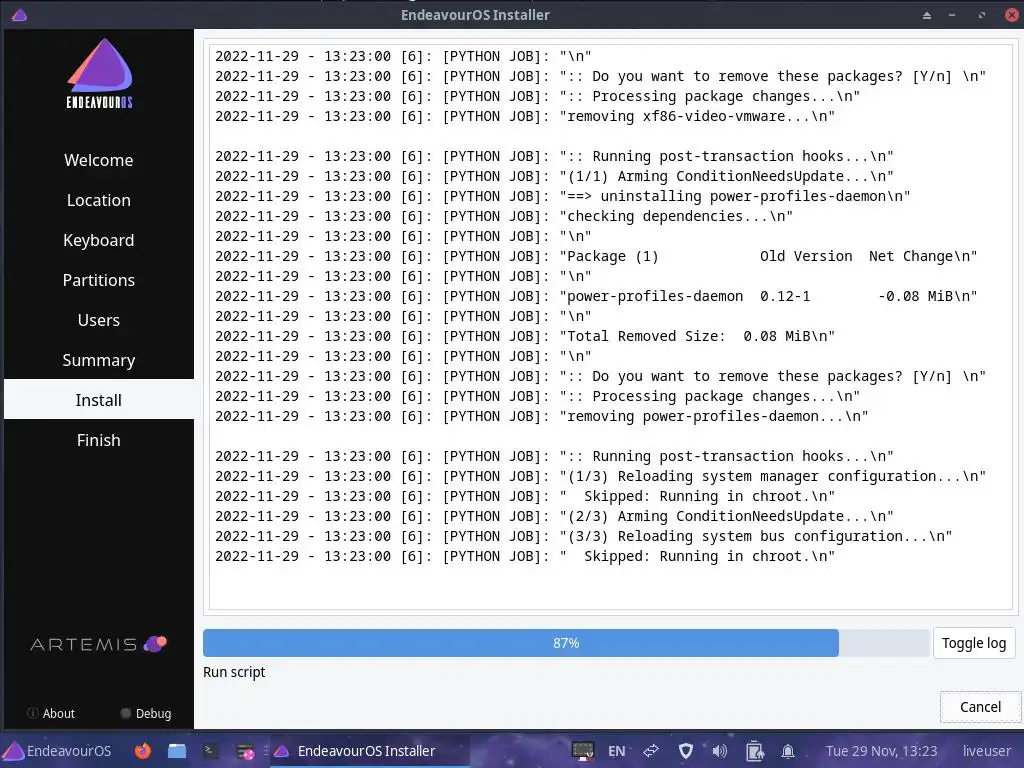The height and width of the screenshot is (768, 1024).
Task: Click the Artemis release logo
Action: pos(99,645)
